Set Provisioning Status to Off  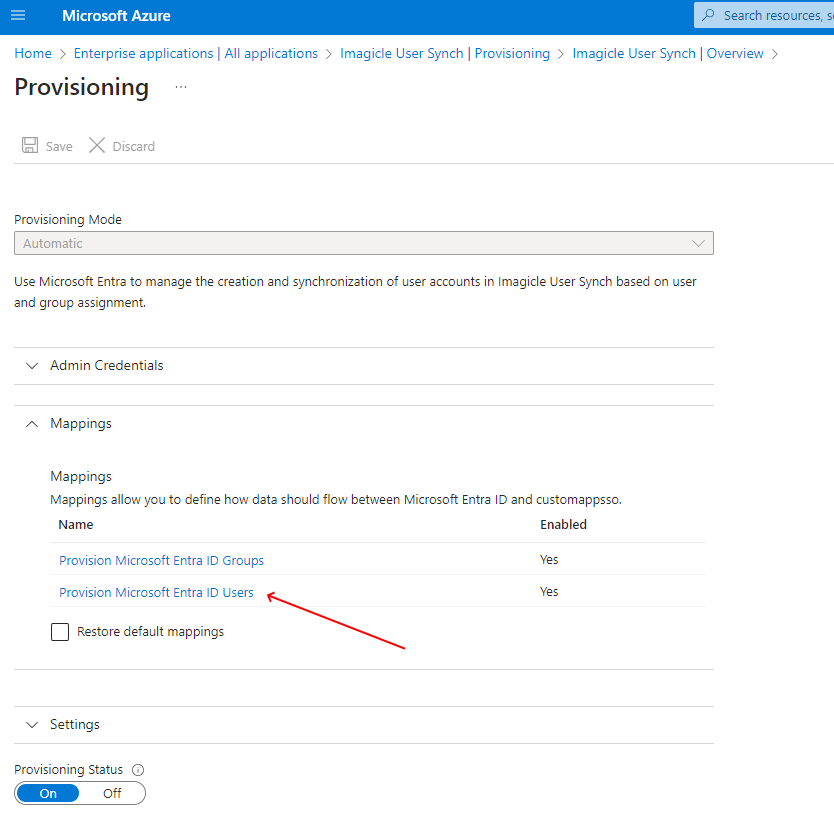pos(112,793)
